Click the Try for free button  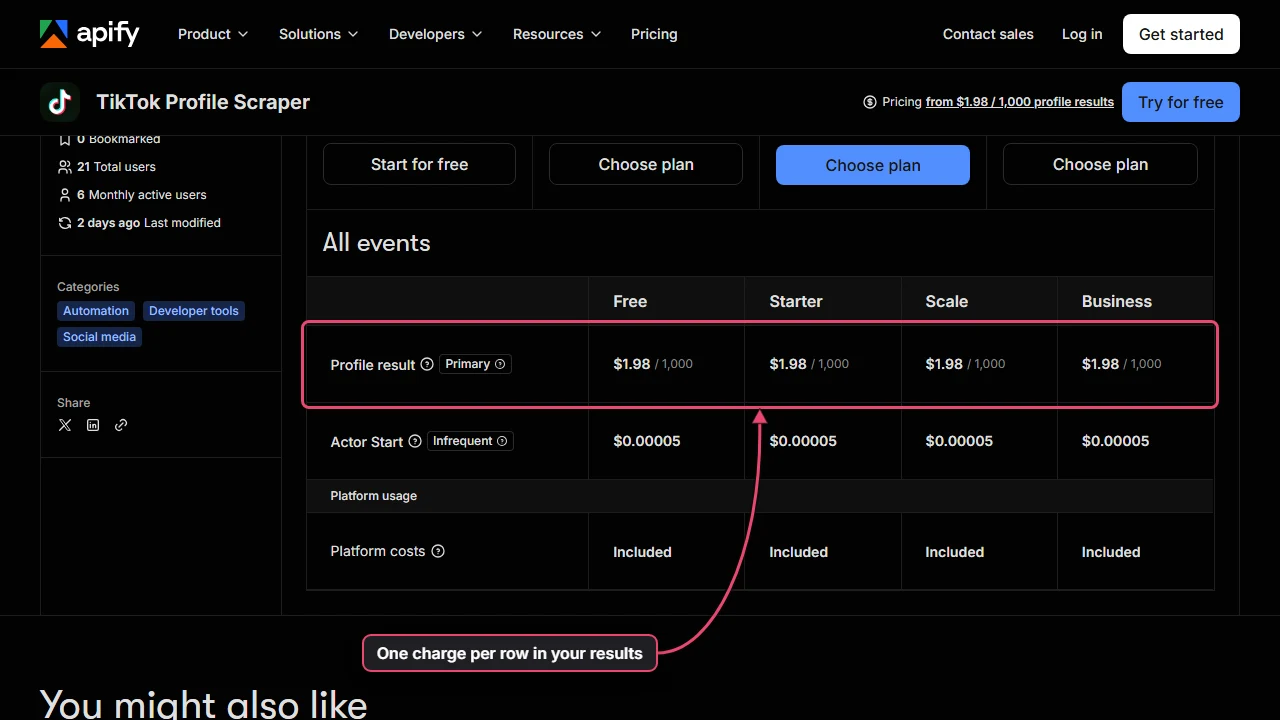pyautogui.click(x=1181, y=102)
